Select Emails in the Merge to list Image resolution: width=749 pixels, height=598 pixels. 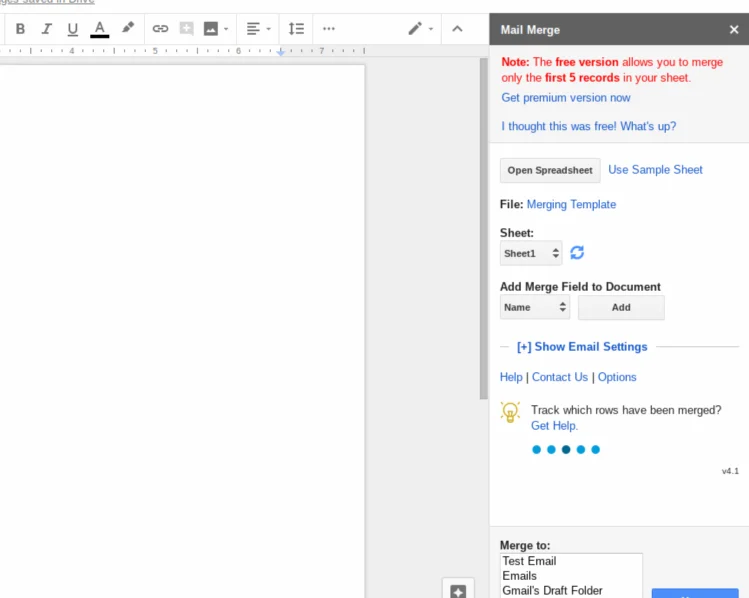click(x=571, y=576)
